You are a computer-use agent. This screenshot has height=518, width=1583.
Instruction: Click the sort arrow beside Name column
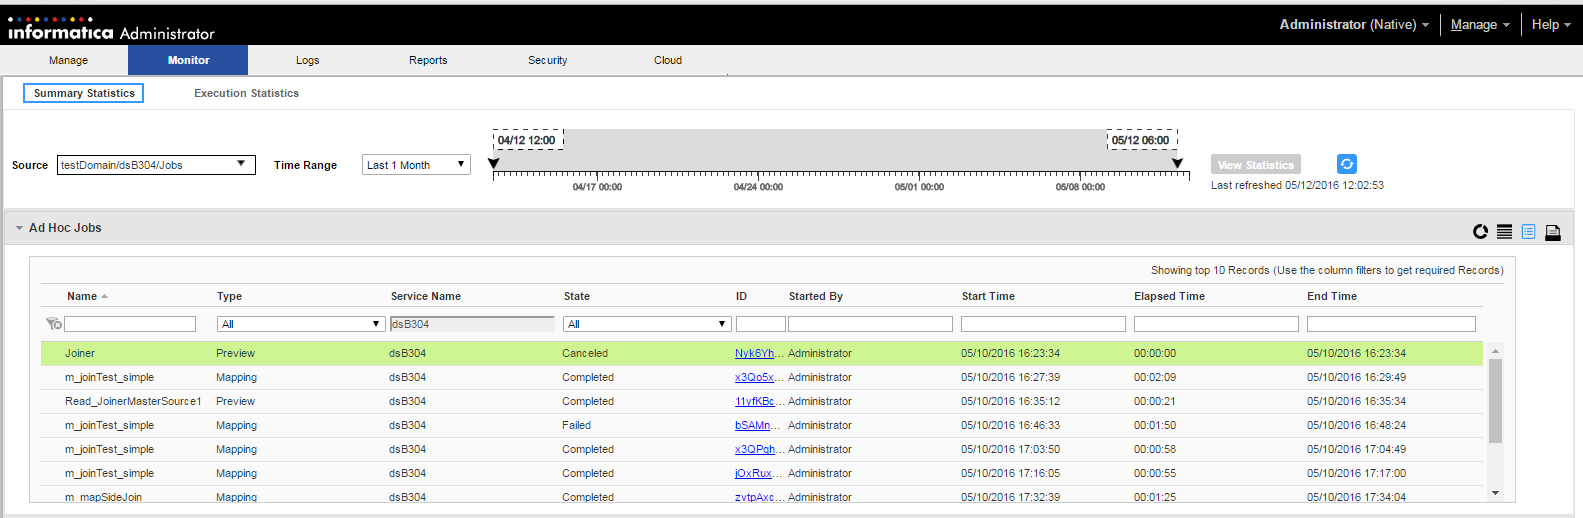105,297
